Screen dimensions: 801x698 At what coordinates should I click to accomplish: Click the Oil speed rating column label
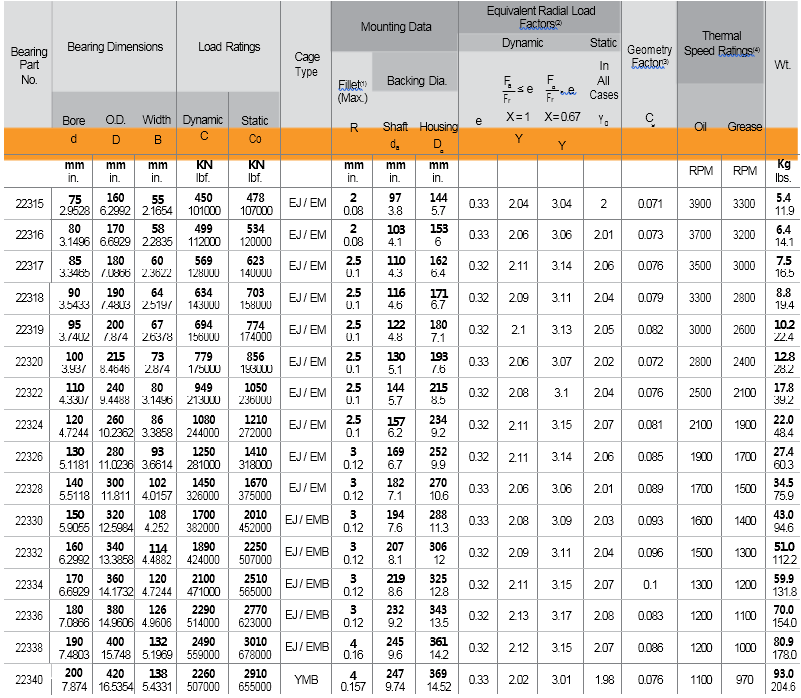(700, 127)
